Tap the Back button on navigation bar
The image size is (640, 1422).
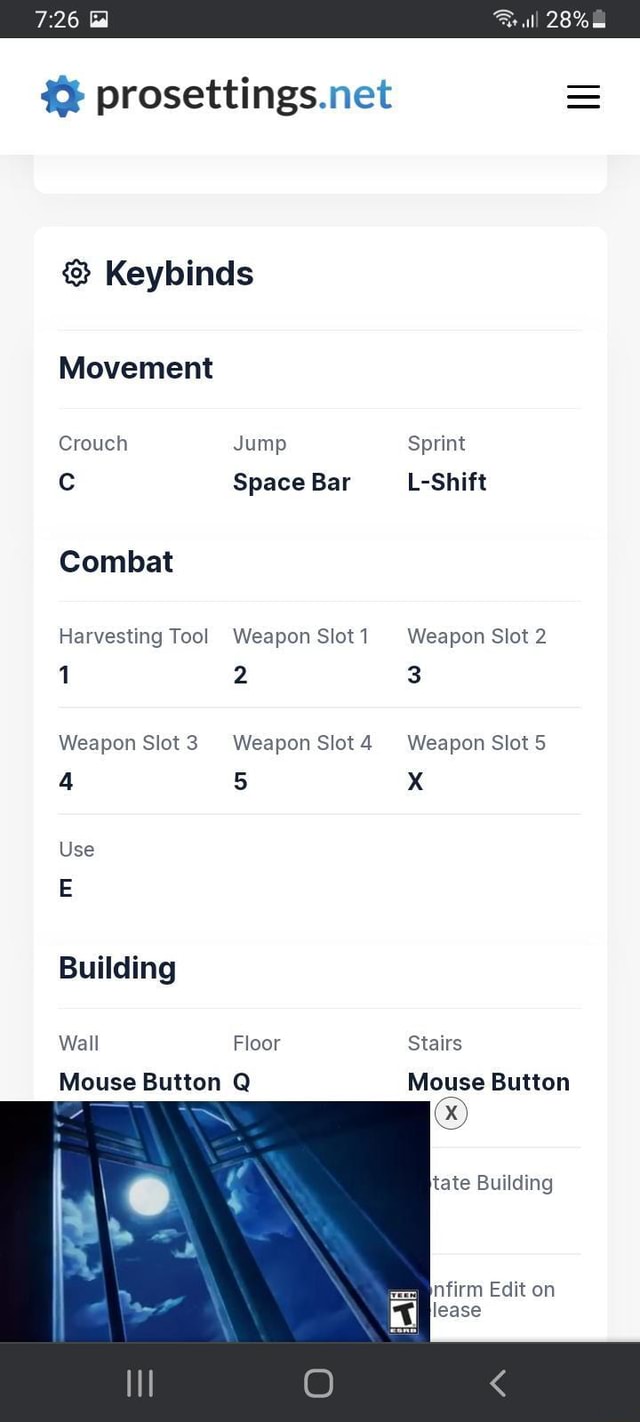pyautogui.click(x=498, y=1382)
